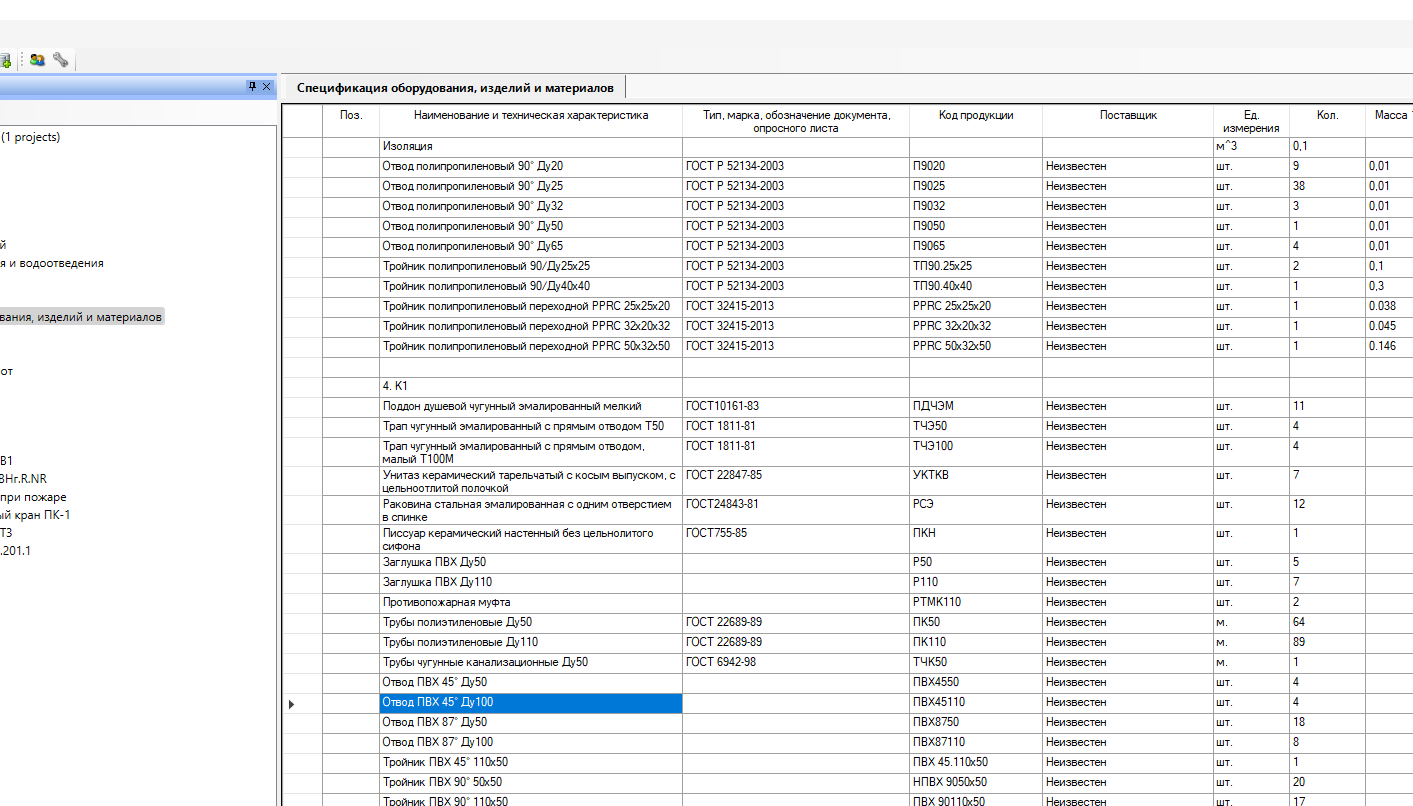The height and width of the screenshot is (806, 1413).
Task: Select the 'Противопожарная муфта' name cell
Action: coord(530,602)
